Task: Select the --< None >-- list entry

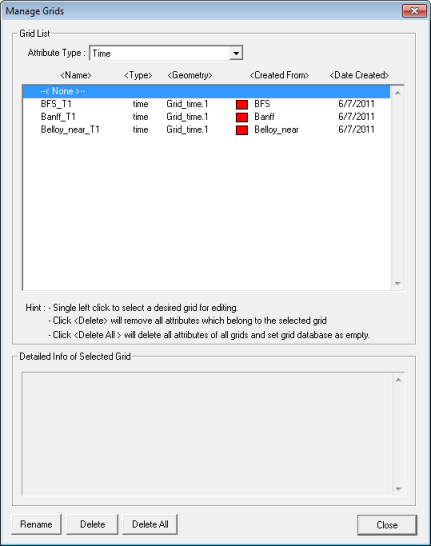Action: (206, 92)
